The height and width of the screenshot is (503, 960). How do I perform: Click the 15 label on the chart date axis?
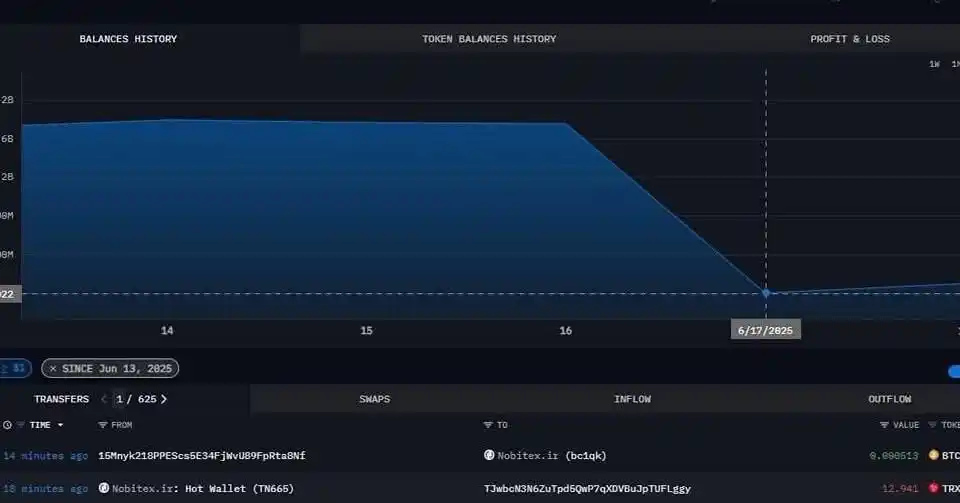point(366,330)
